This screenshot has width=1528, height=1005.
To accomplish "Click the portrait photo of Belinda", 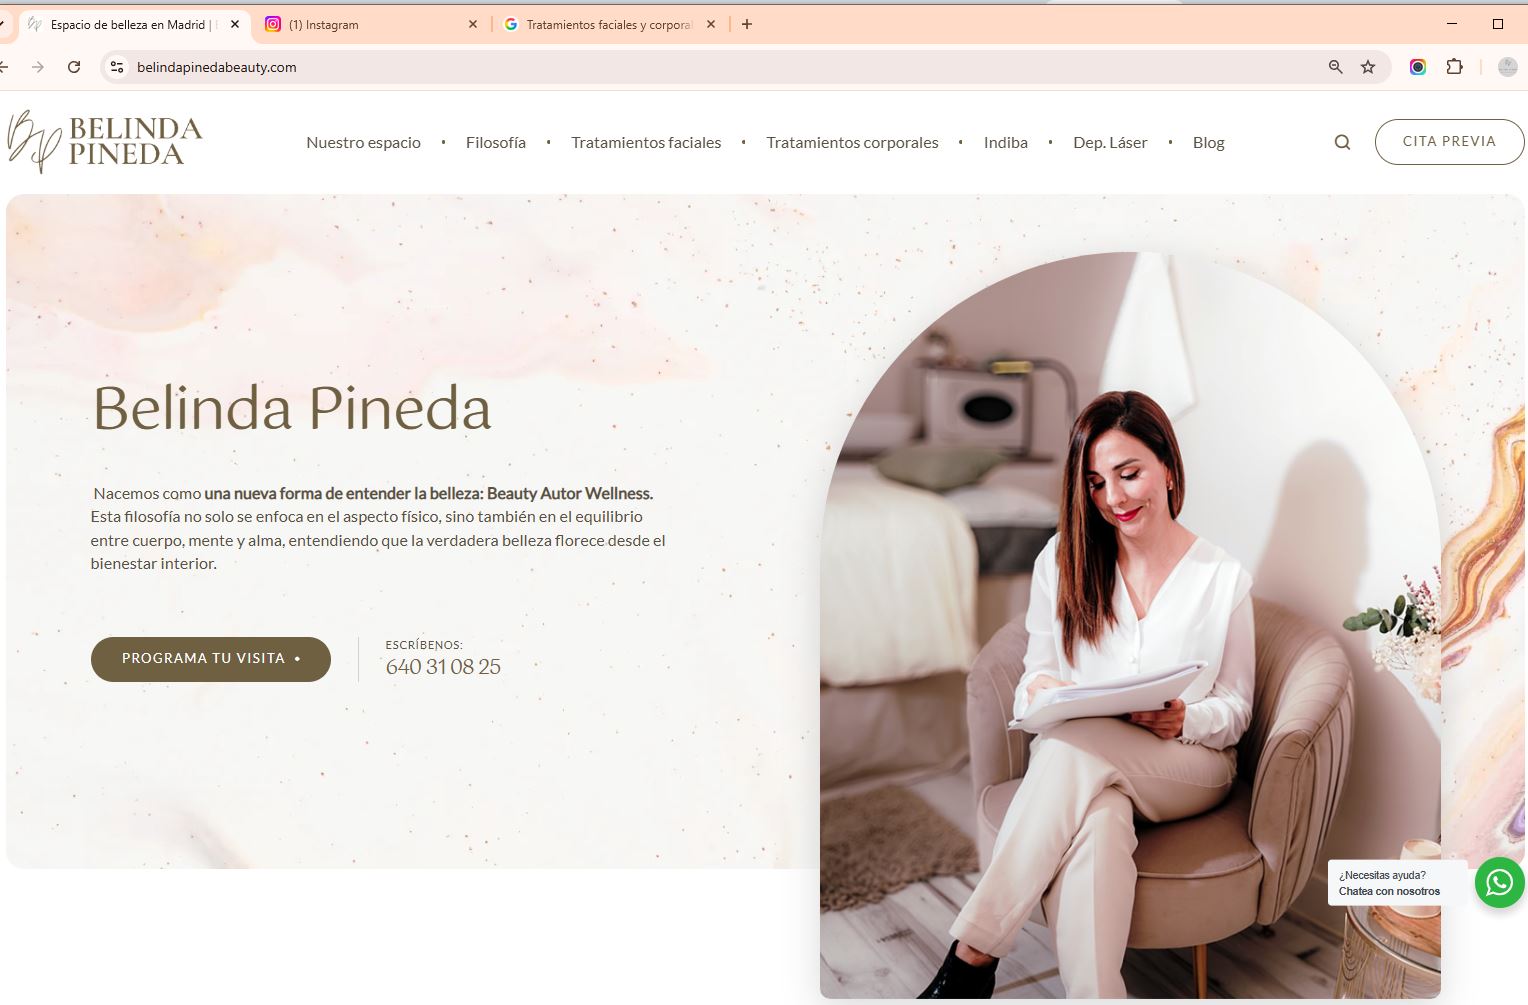I will coord(1130,625).
